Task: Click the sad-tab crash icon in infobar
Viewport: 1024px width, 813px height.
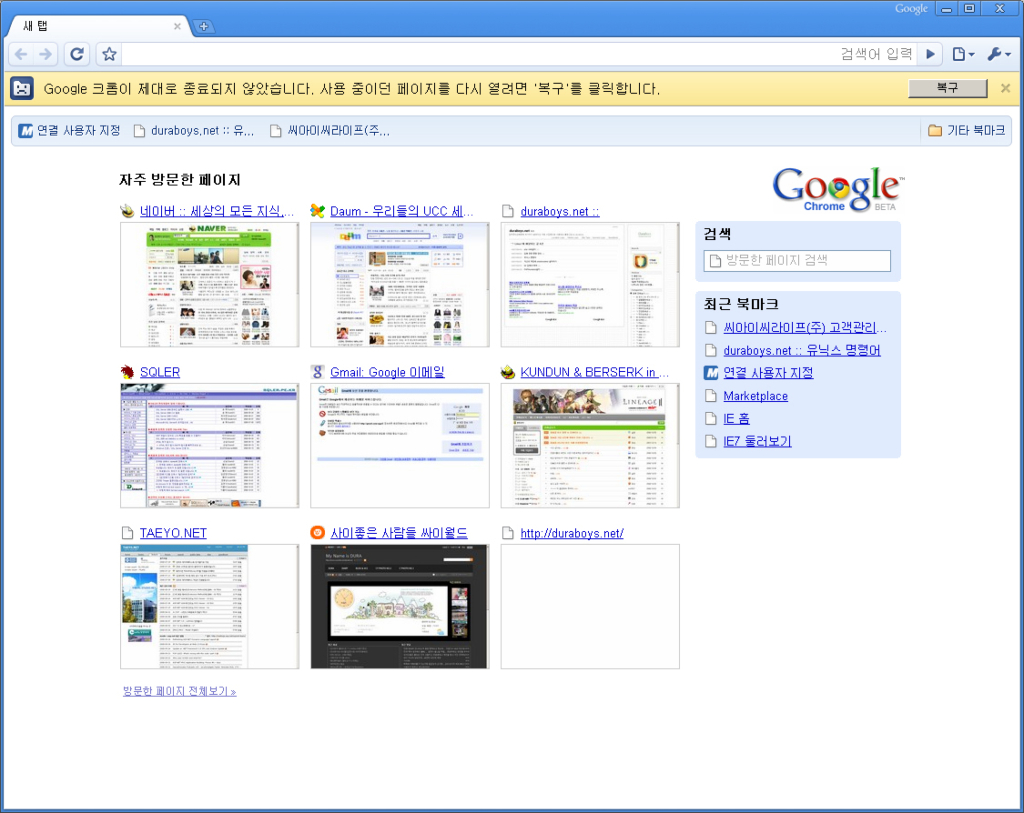Action: point(22,88)
